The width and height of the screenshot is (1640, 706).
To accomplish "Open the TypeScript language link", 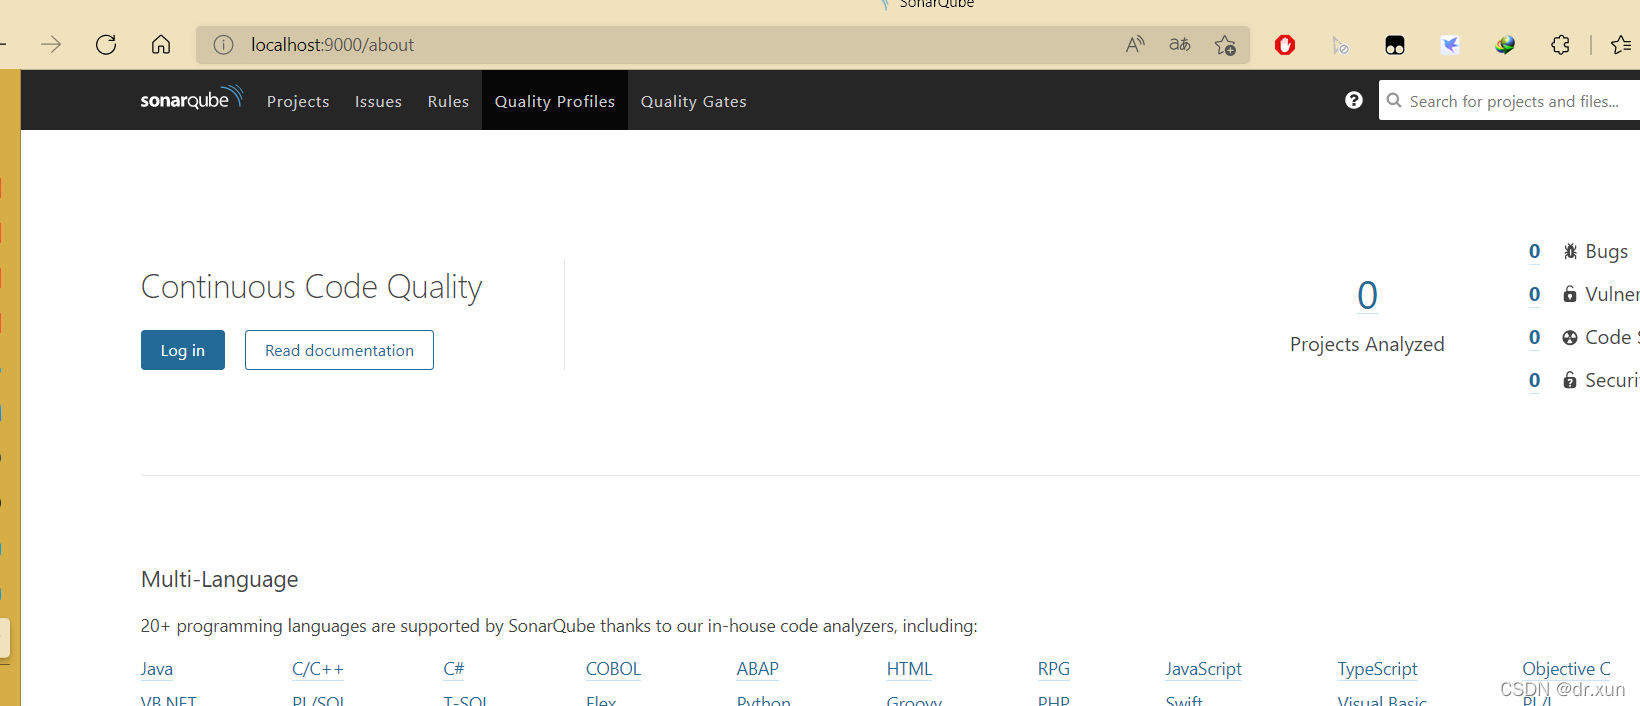I will (x=1378, y=669).
